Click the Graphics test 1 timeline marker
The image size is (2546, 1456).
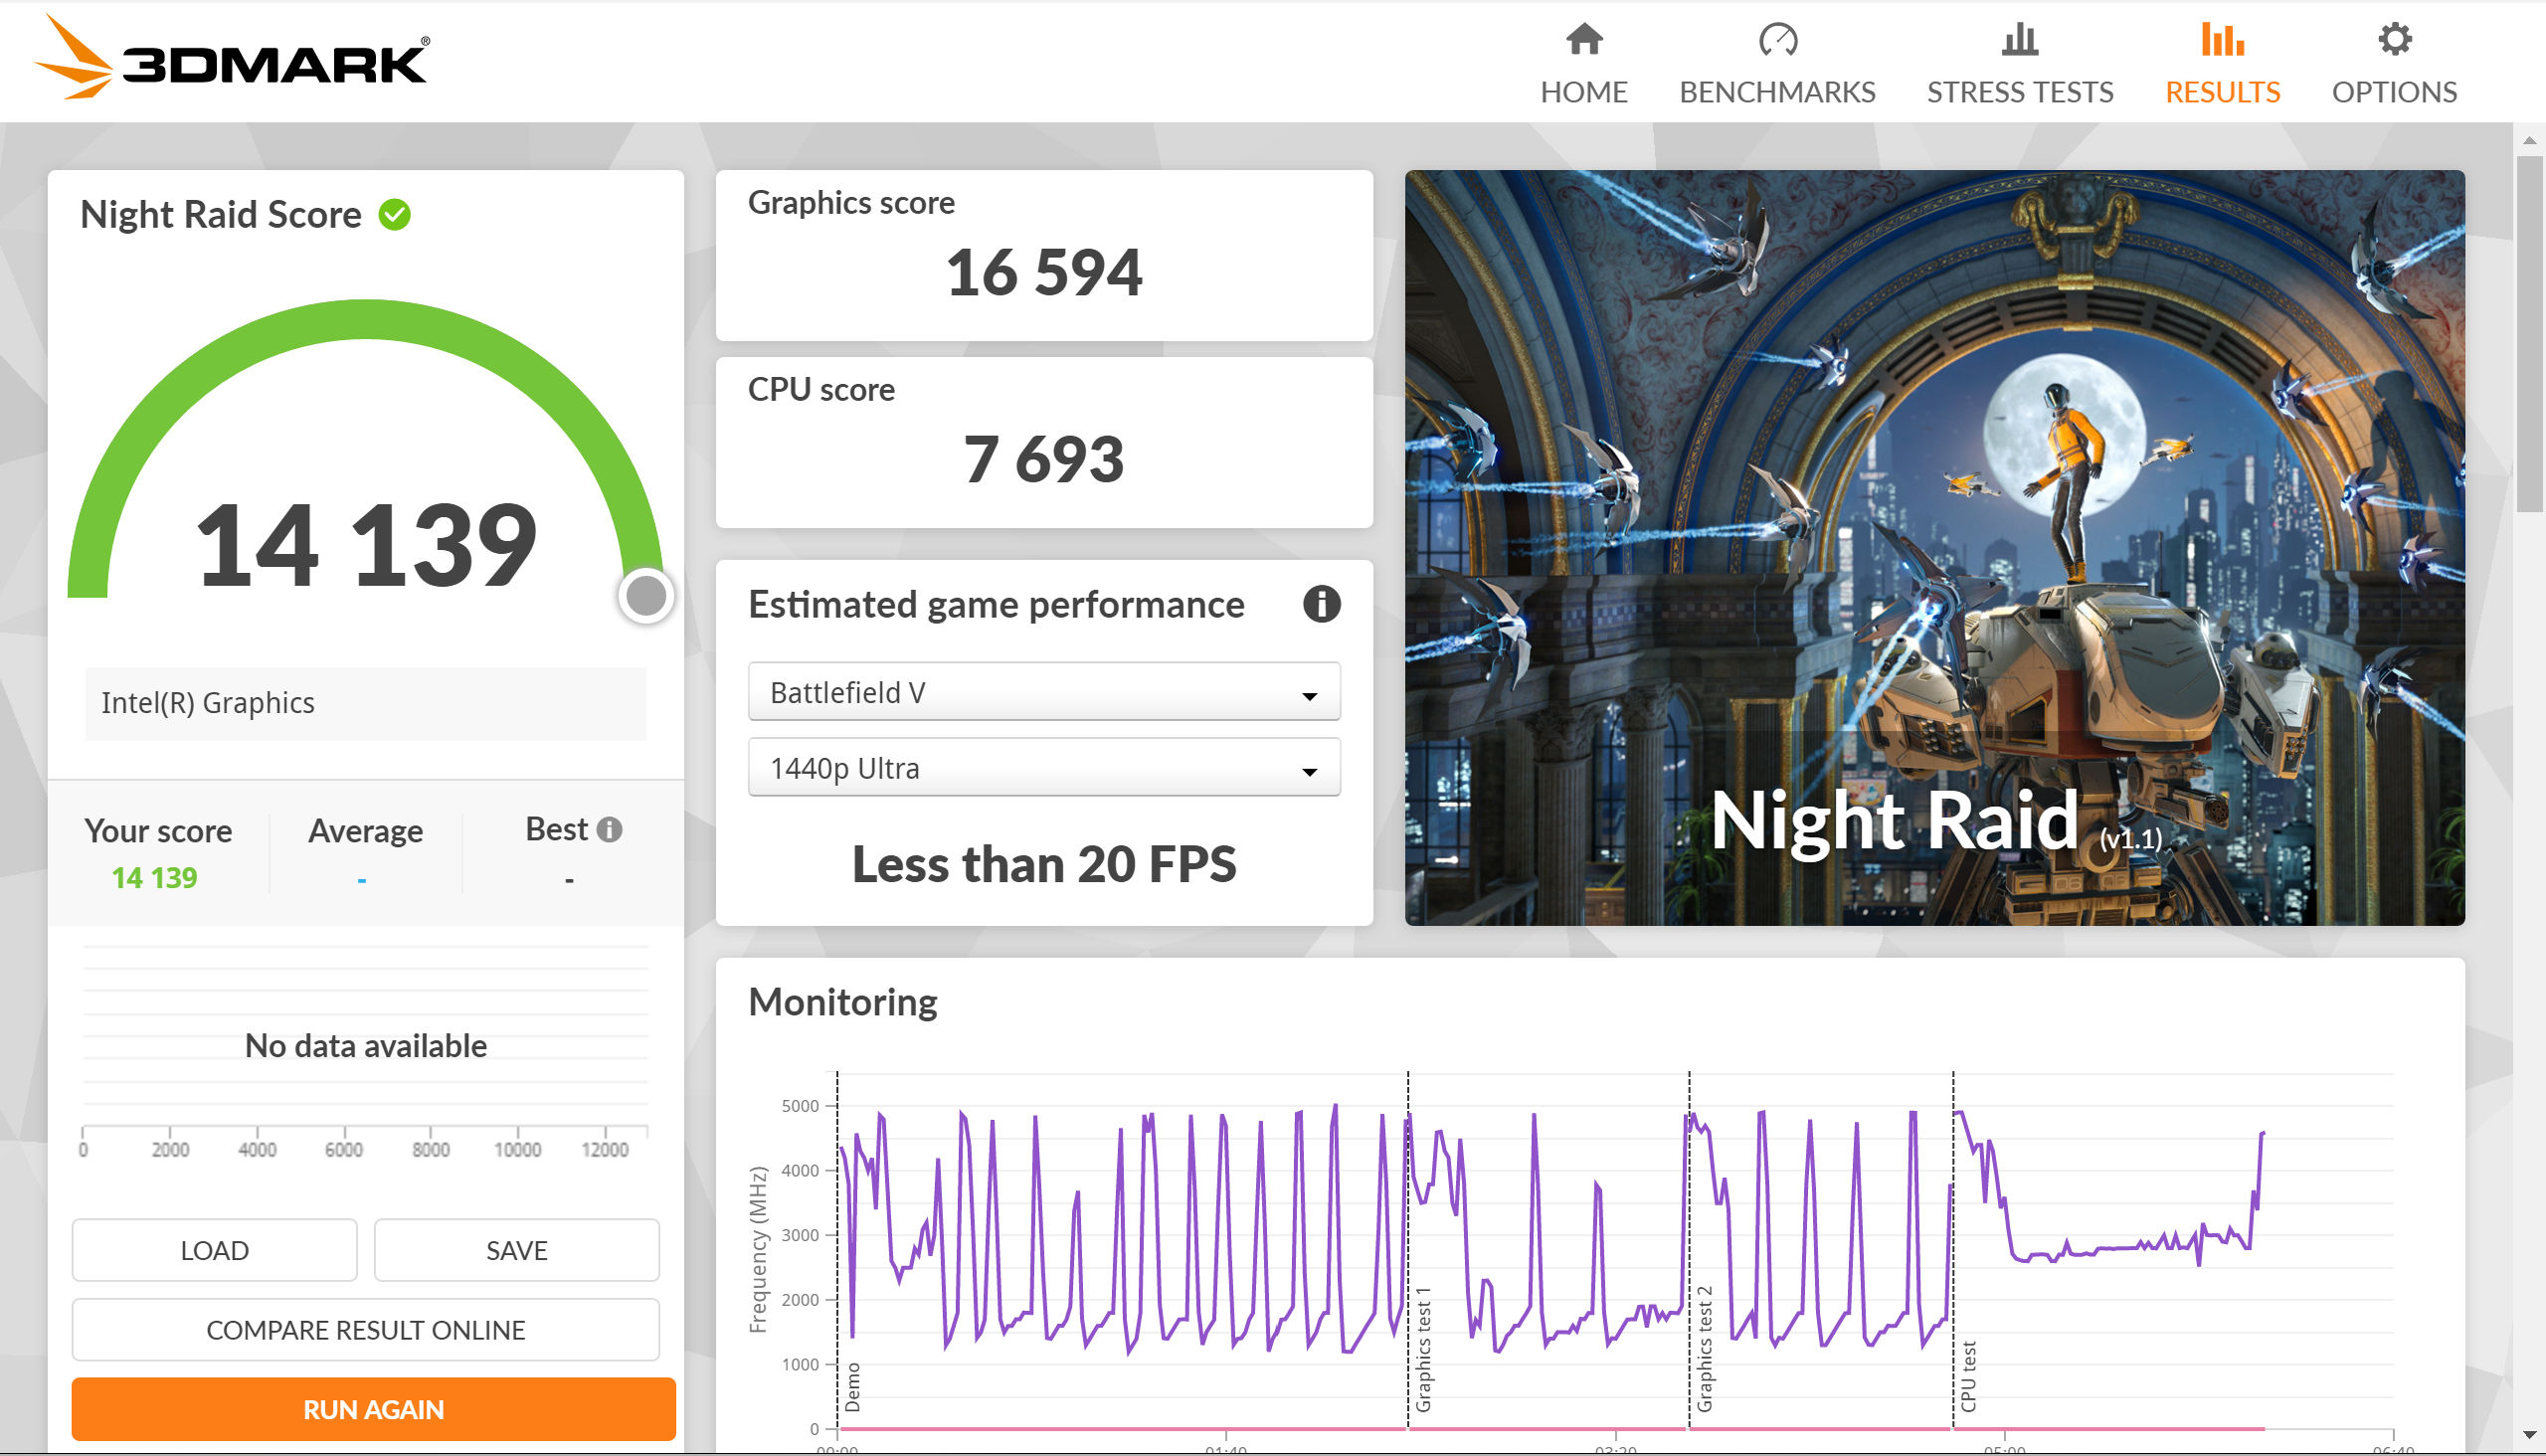pos(1423,1349)
